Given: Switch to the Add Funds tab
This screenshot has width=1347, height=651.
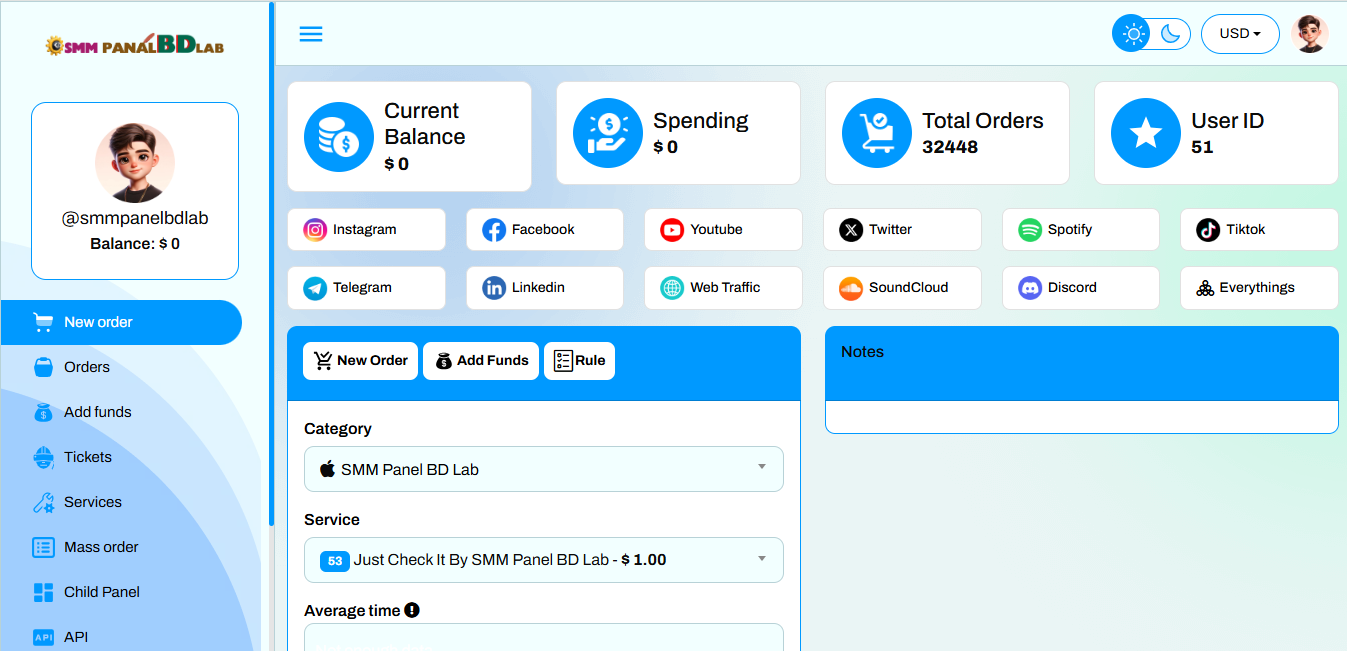Looking at the screenshot, I should (481, 361).
